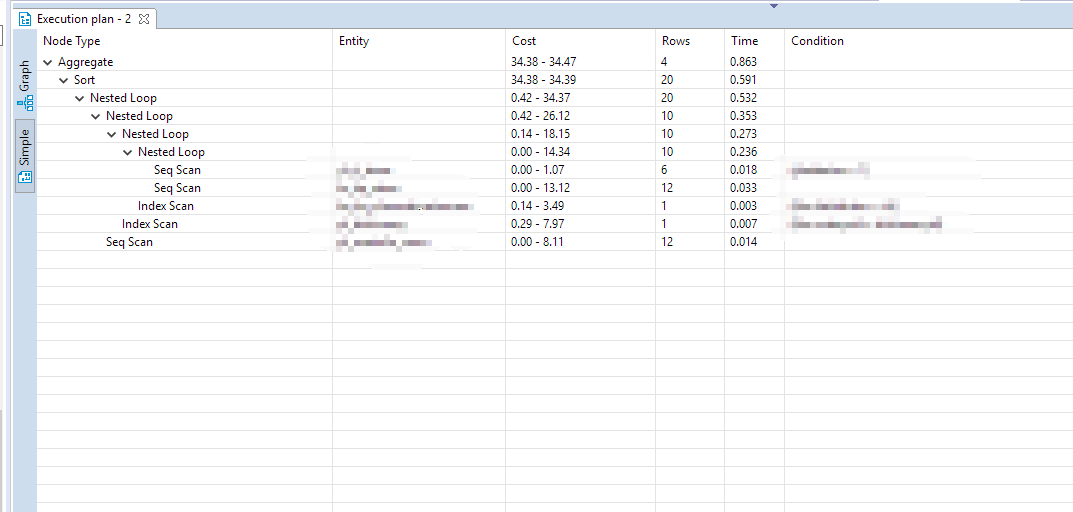Click the Execution plan tab icon

pyautogui.click(x=25, y=18)
